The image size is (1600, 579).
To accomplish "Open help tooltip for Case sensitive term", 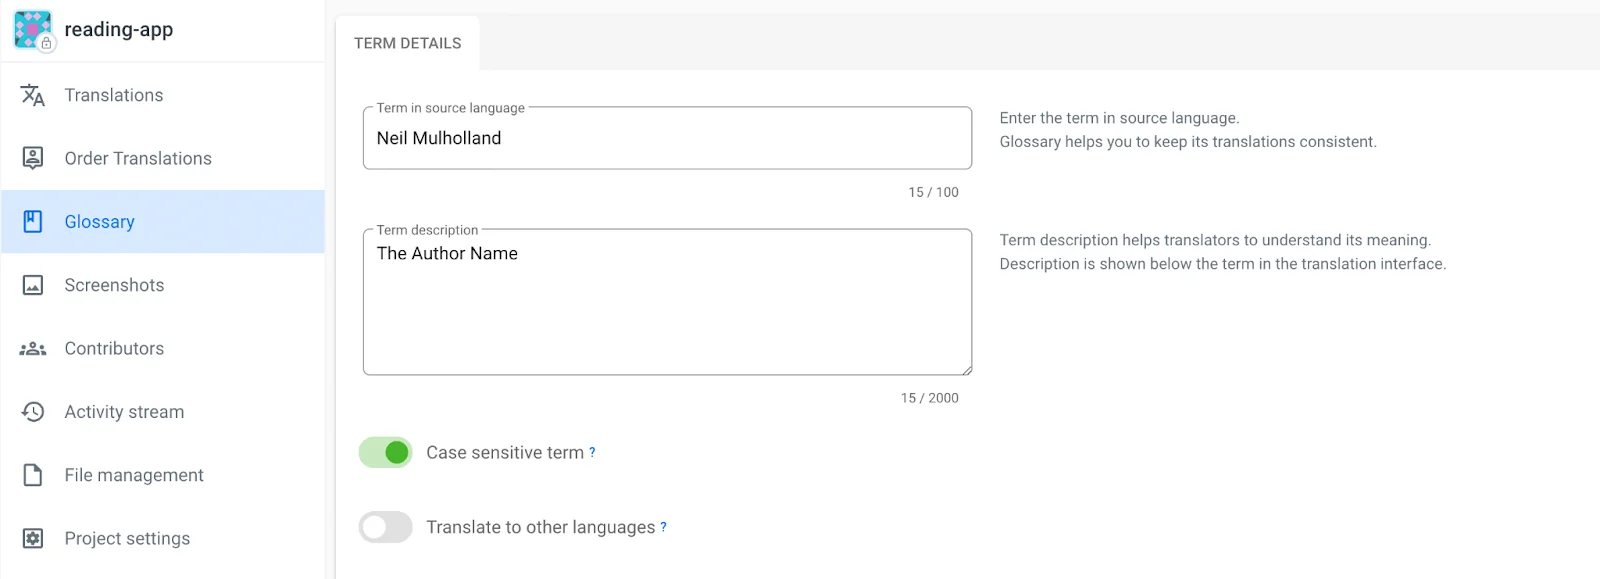I will [592, 452].
